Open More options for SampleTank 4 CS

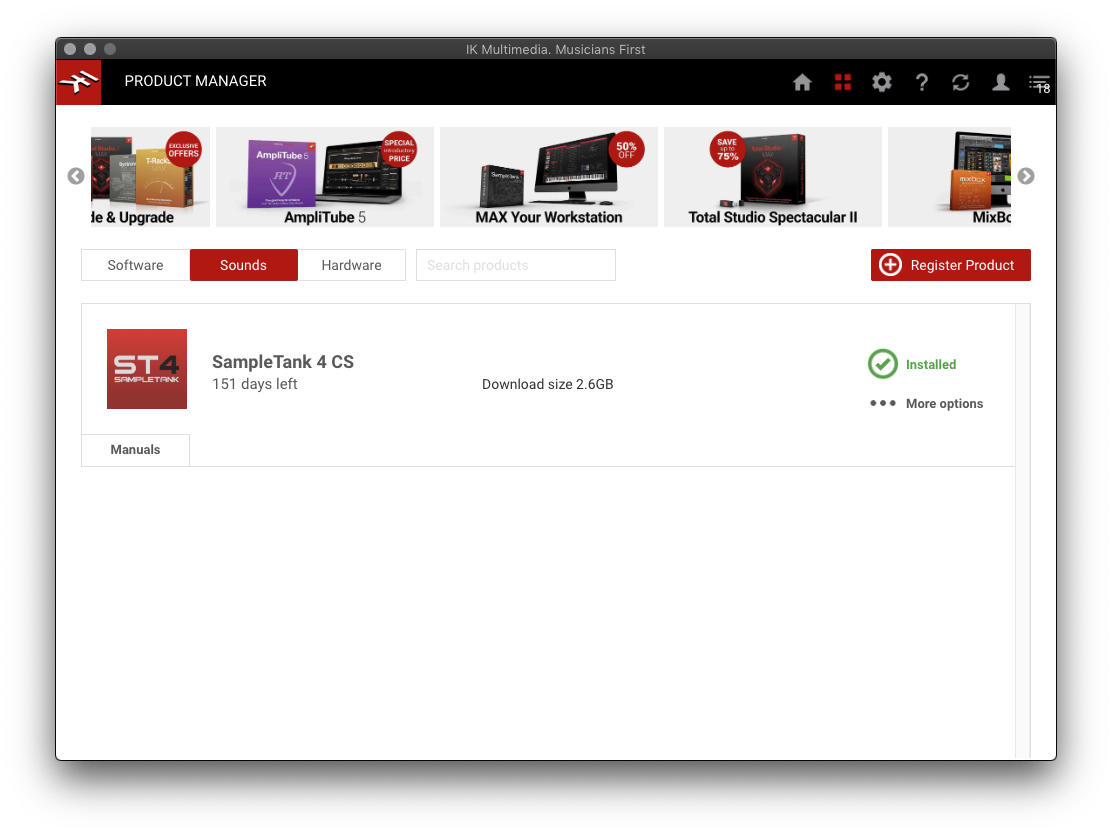pos(944,404)
